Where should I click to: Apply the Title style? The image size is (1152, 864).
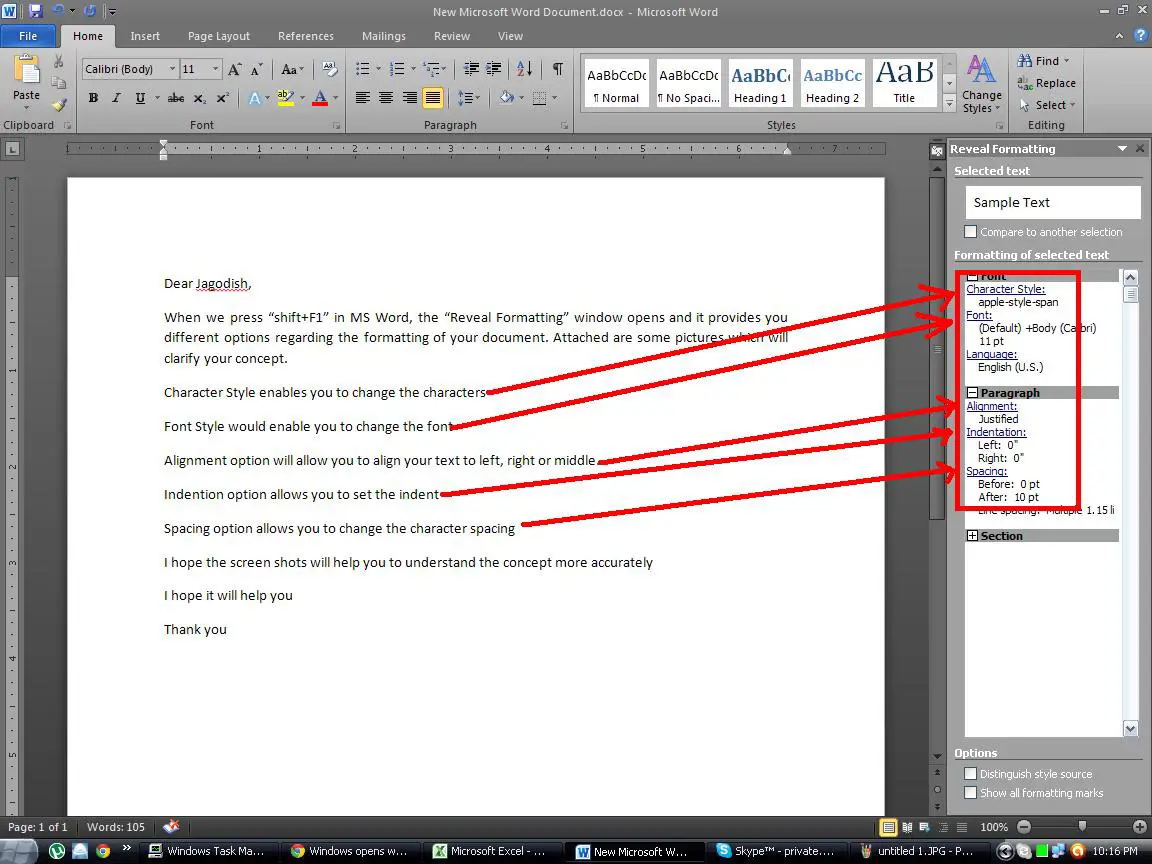pyautogui.click(x=904, y=84)
